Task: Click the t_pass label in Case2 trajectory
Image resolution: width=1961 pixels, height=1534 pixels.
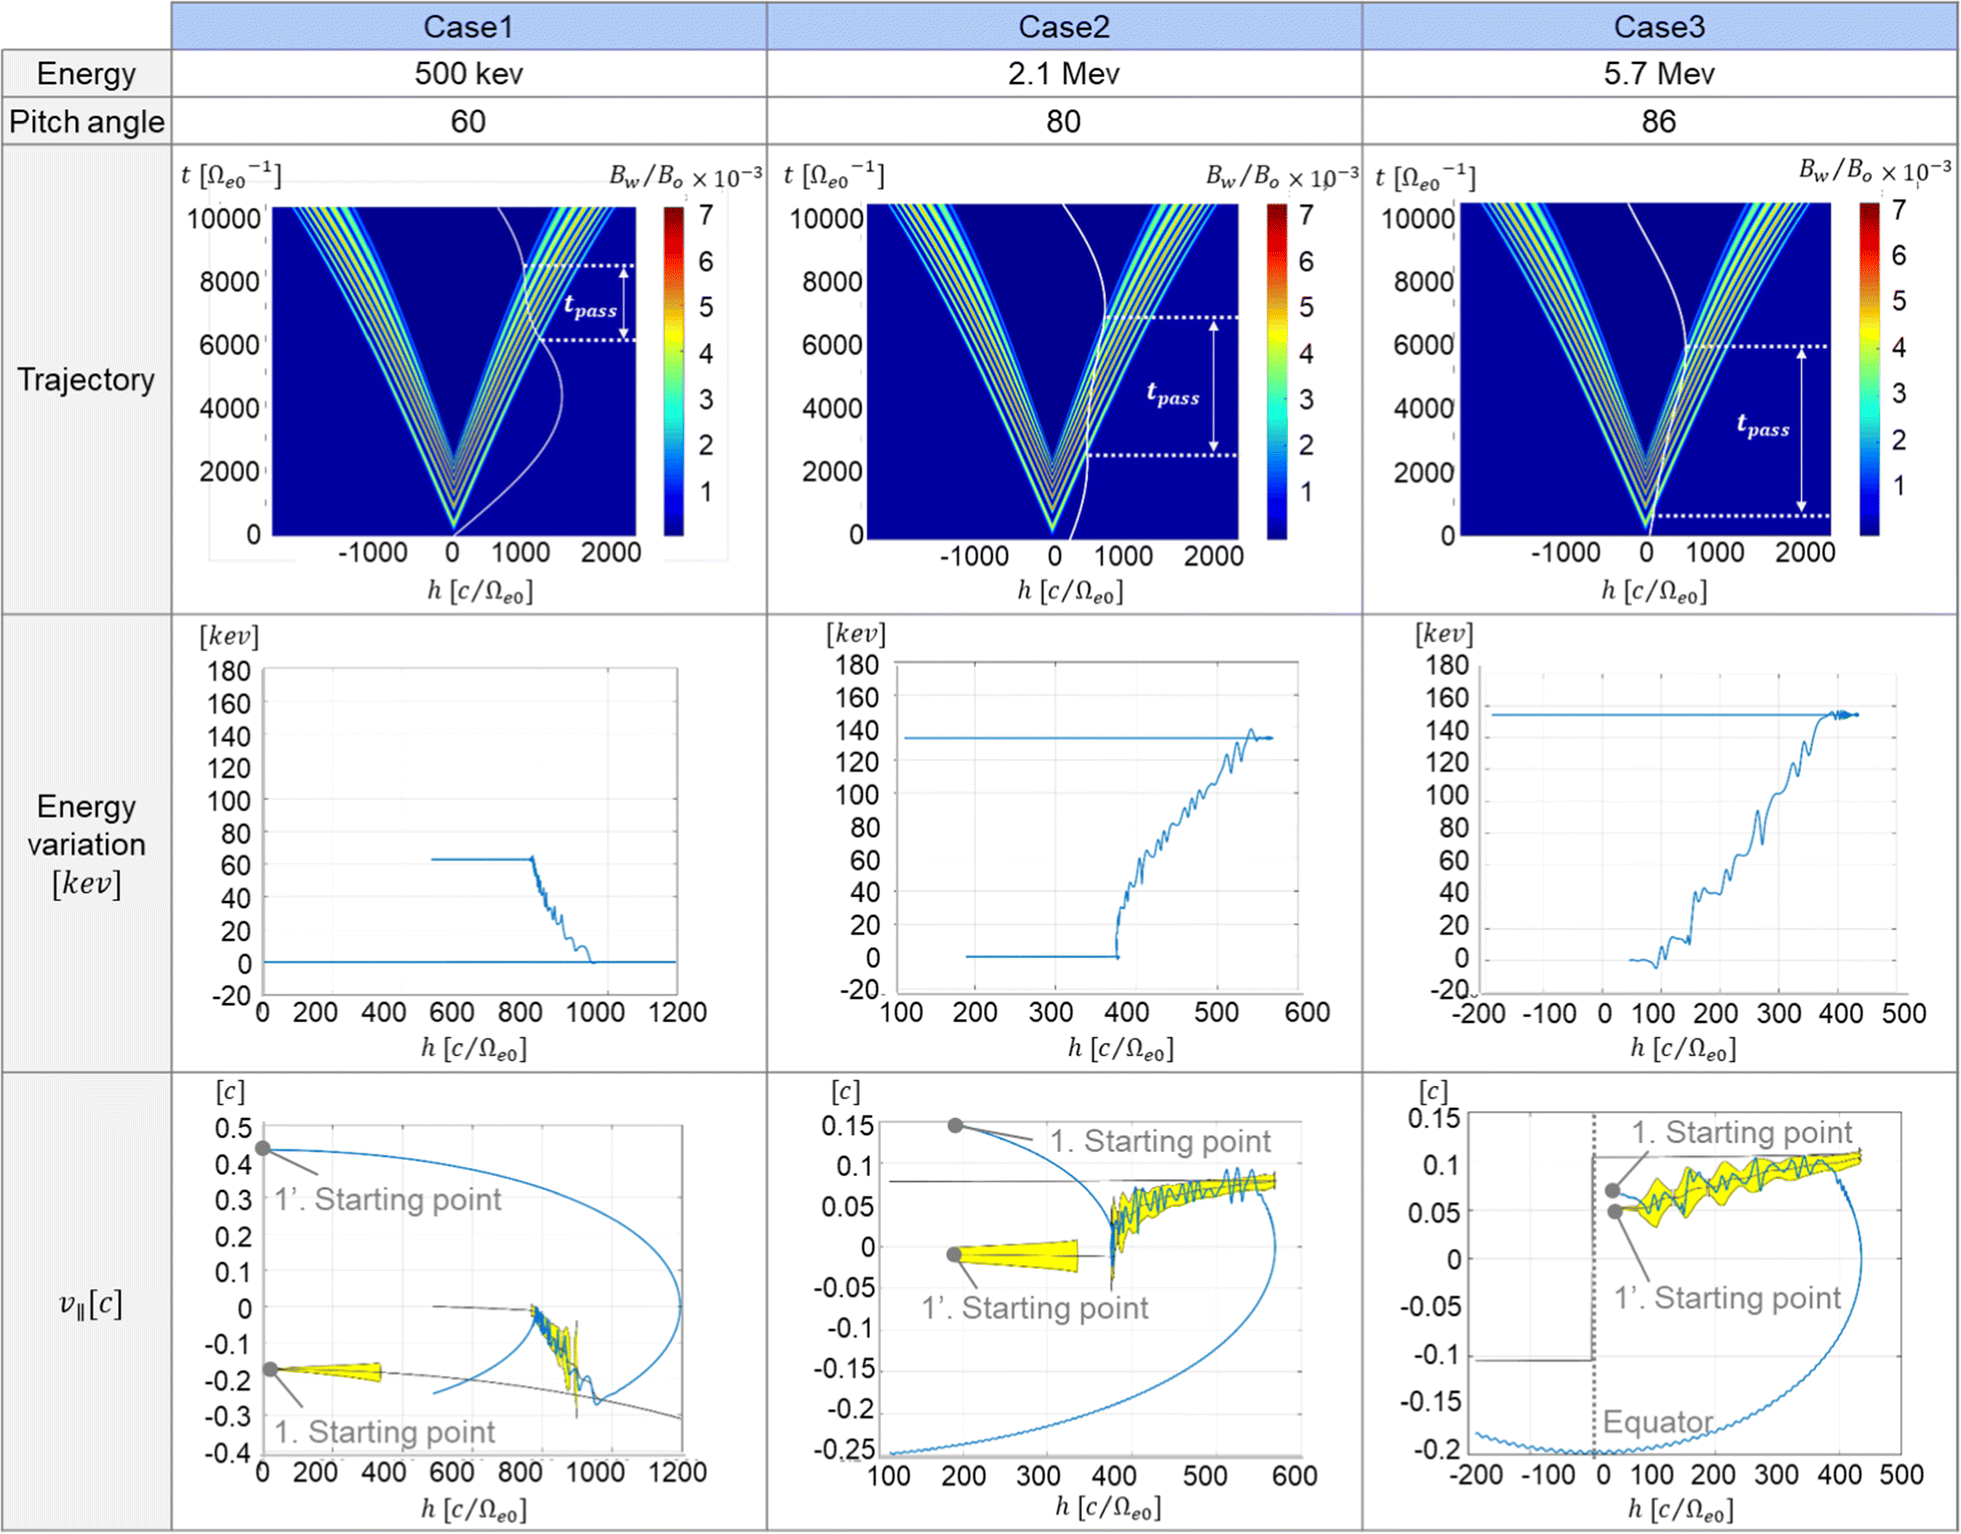Action: tap(1173, 393)
